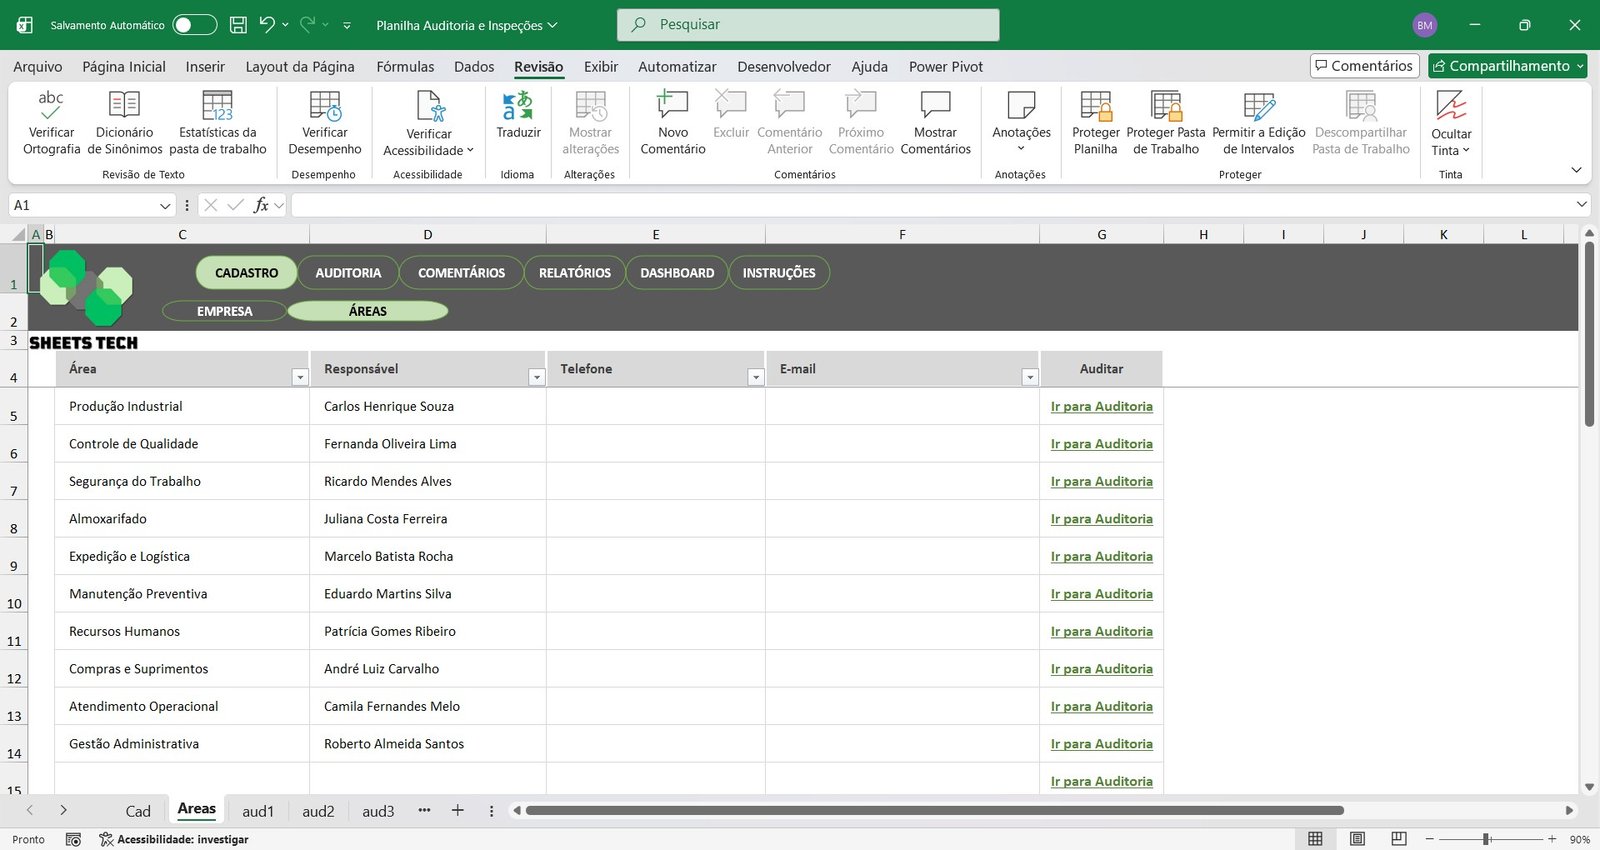Open the Comentários pane button
1600x850 pixels.
[x=1364, y=66]
